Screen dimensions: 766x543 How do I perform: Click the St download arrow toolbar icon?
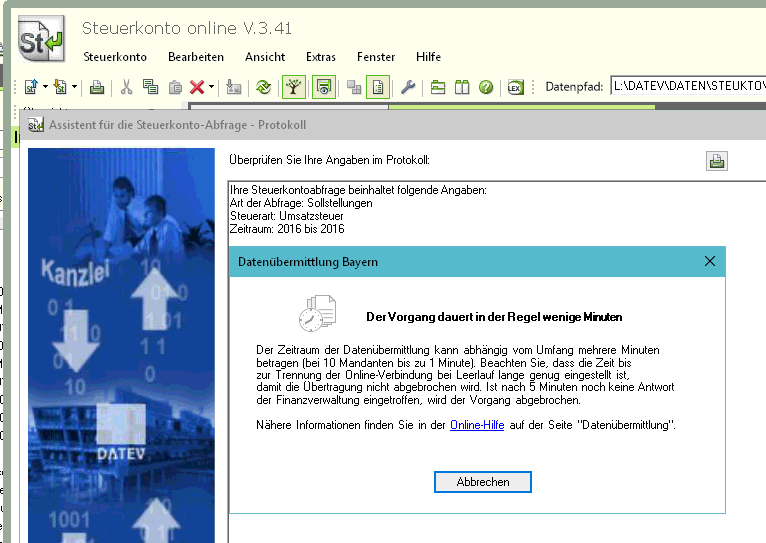pos(60,87)
